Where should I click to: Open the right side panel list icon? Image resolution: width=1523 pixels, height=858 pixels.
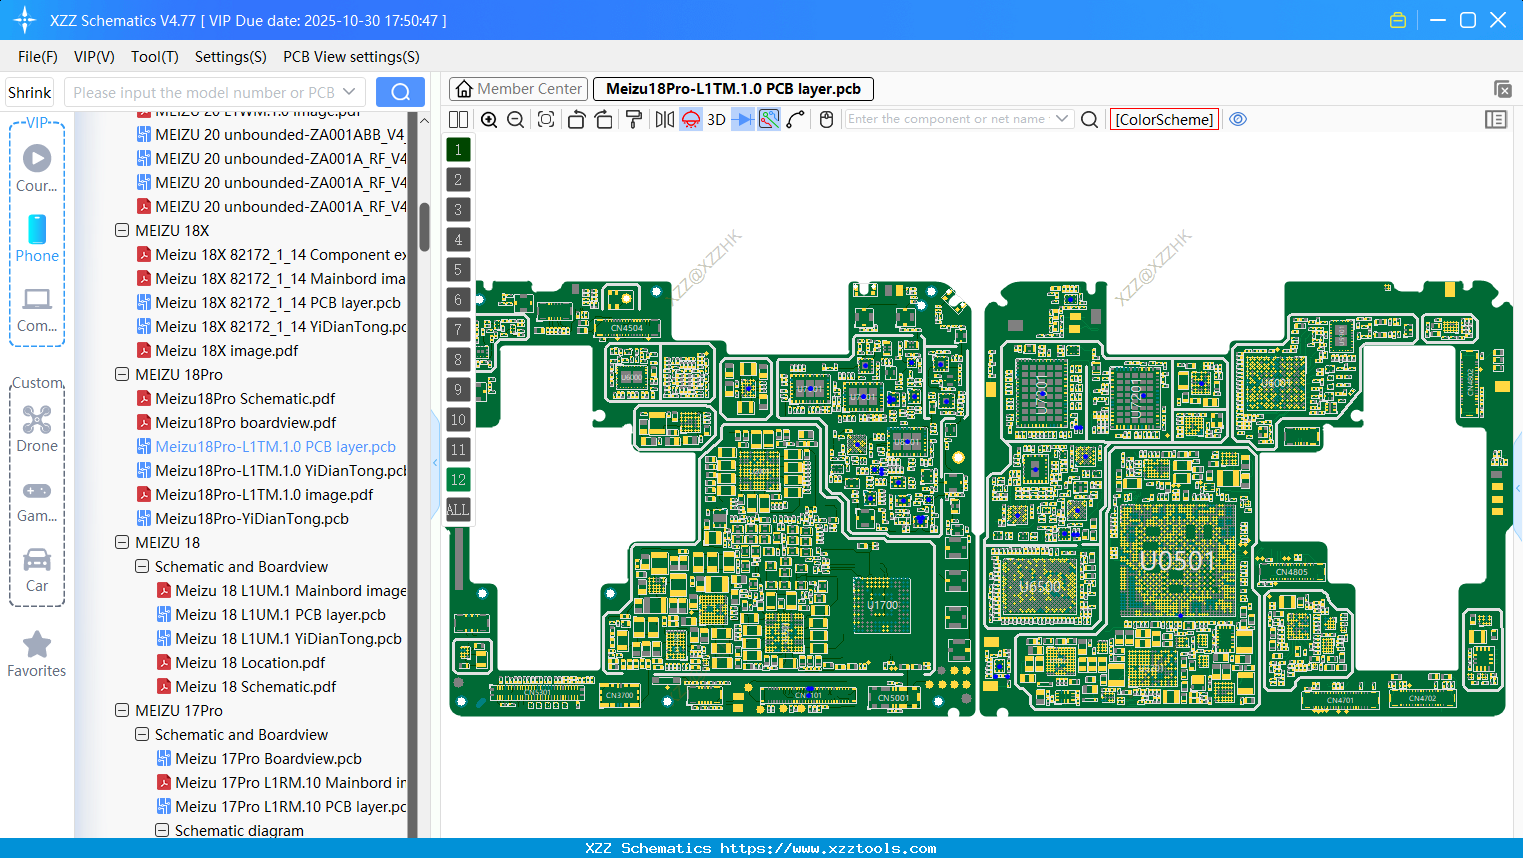[1496, 119]
